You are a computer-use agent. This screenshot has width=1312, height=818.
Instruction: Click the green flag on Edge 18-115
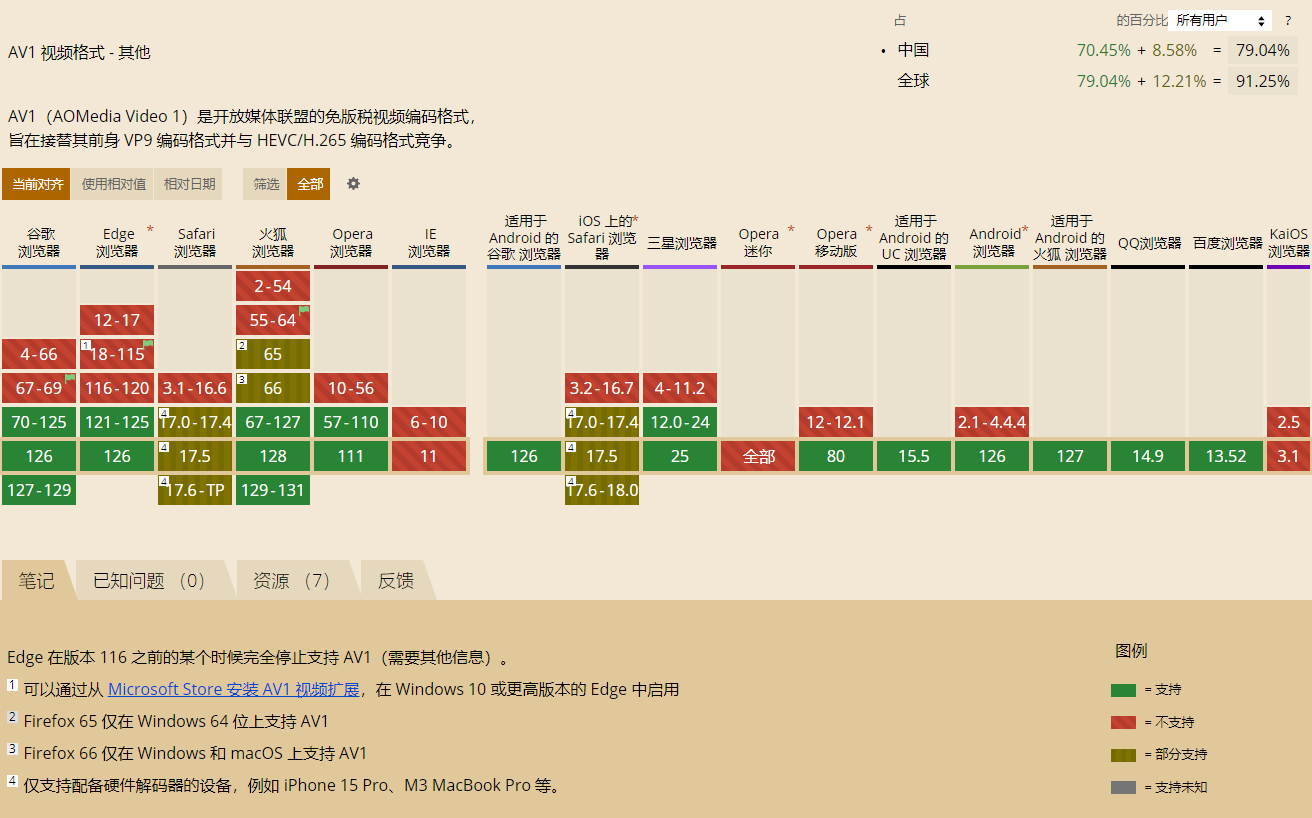148,344
